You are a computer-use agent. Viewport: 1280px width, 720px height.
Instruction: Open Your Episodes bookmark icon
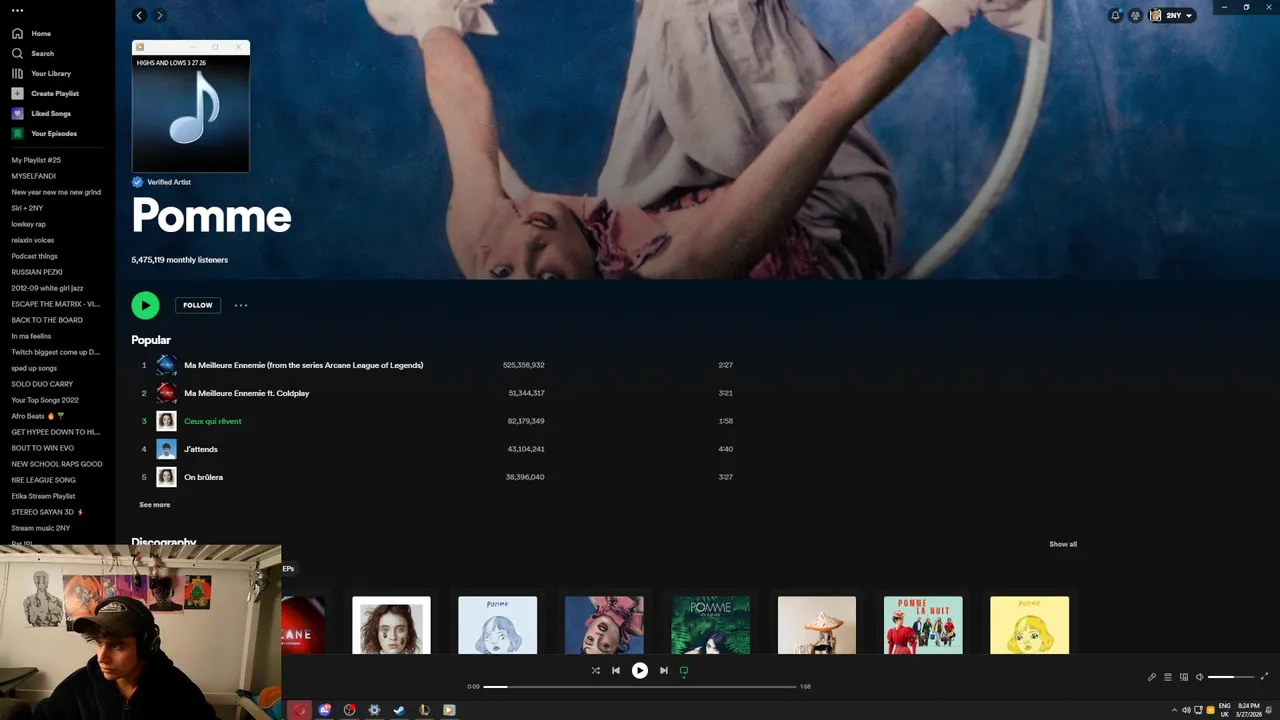coord(17,133)
